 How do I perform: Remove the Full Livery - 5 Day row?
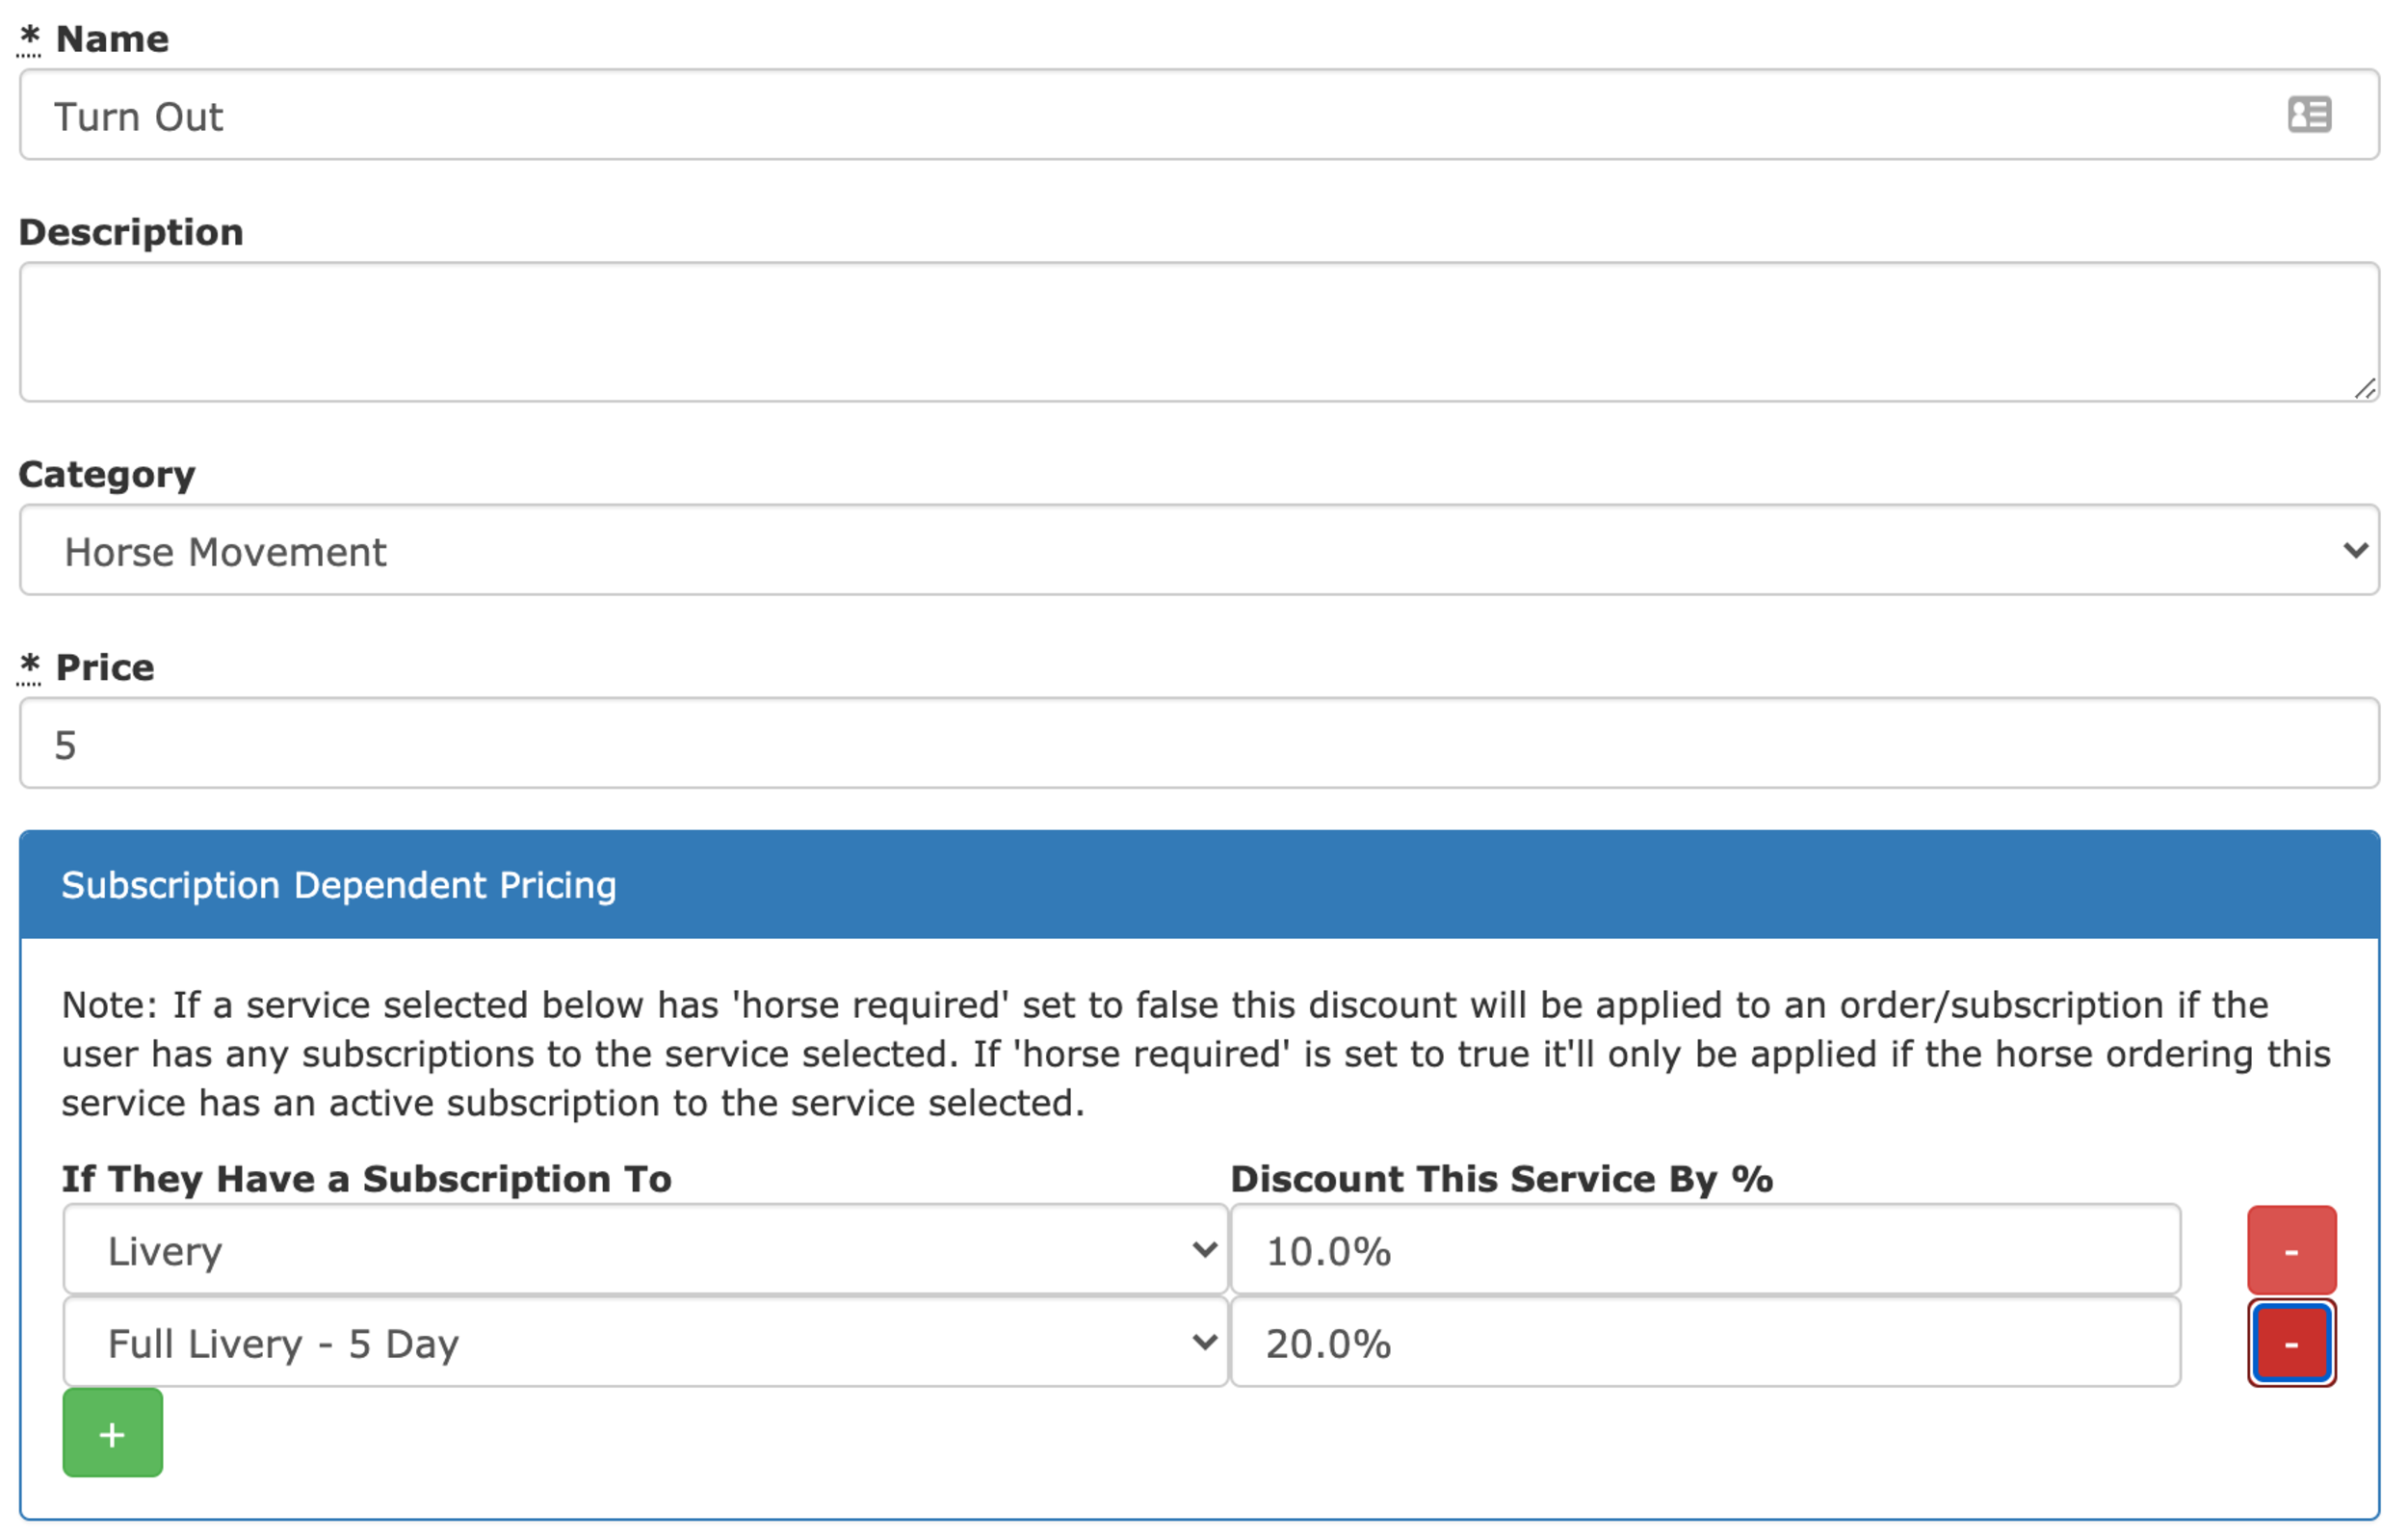2291,1343
